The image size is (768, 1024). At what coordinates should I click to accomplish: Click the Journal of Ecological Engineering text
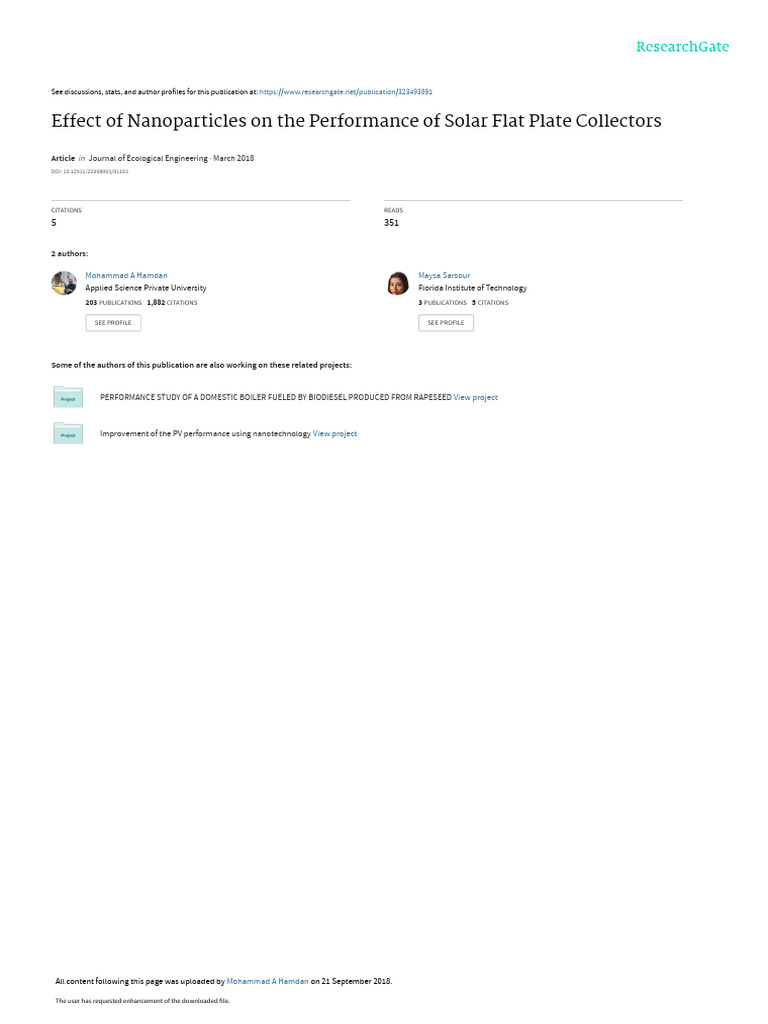148,158
